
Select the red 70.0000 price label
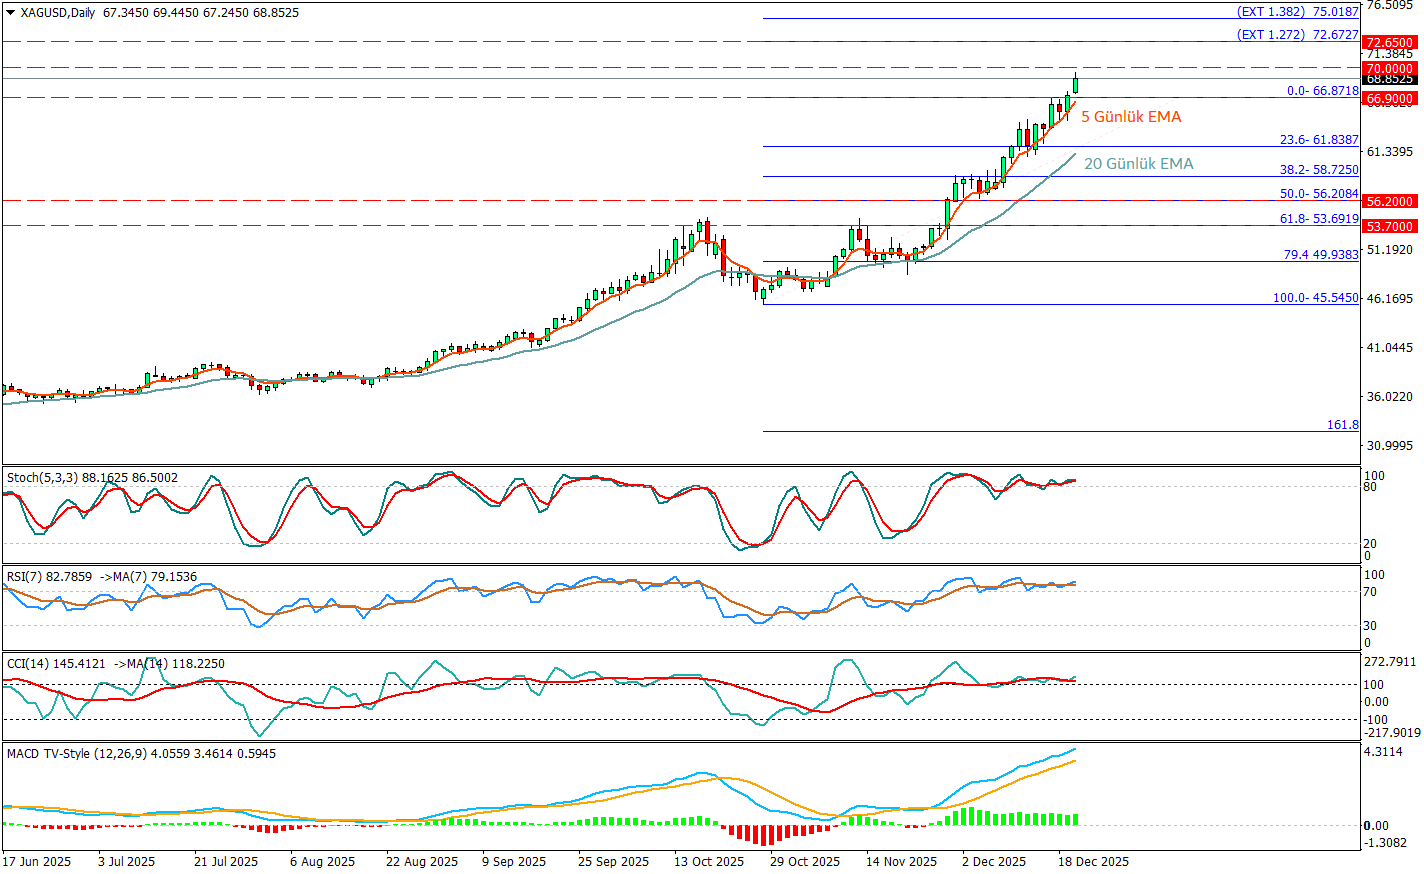(x=1389, y=69)
